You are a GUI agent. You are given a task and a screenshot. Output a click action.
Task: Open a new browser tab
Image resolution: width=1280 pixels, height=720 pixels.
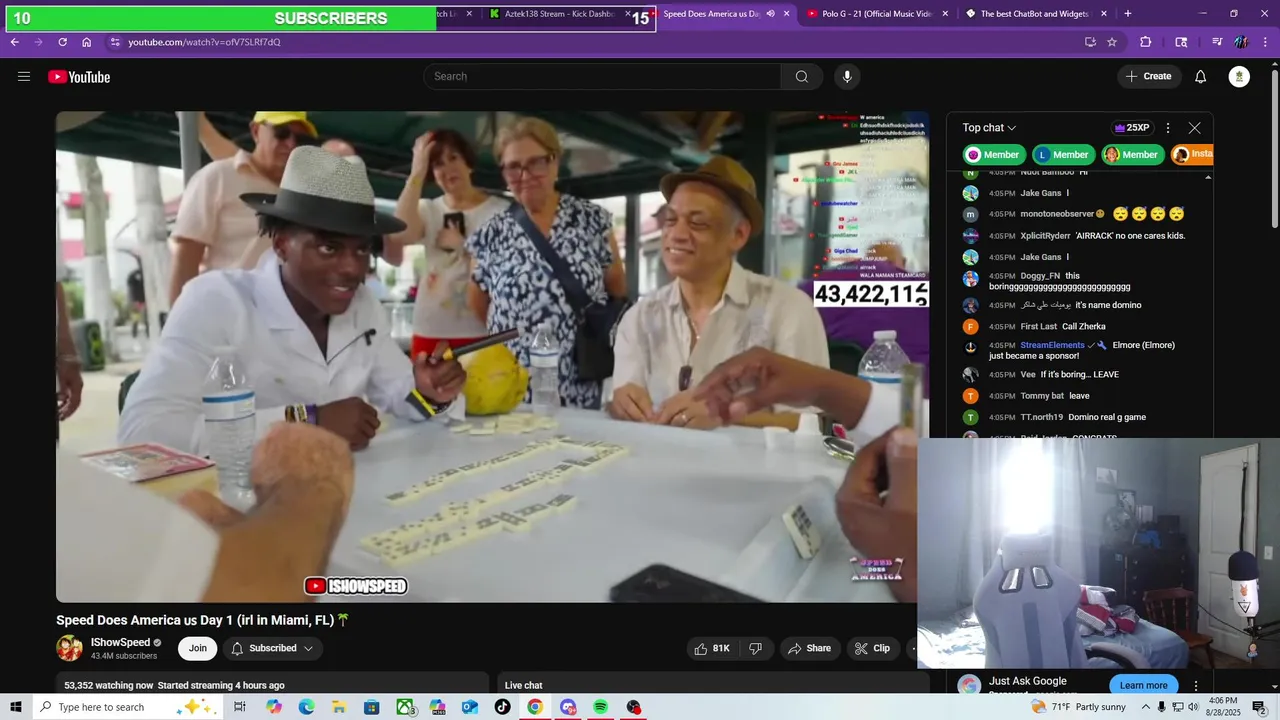(1127, 14)
